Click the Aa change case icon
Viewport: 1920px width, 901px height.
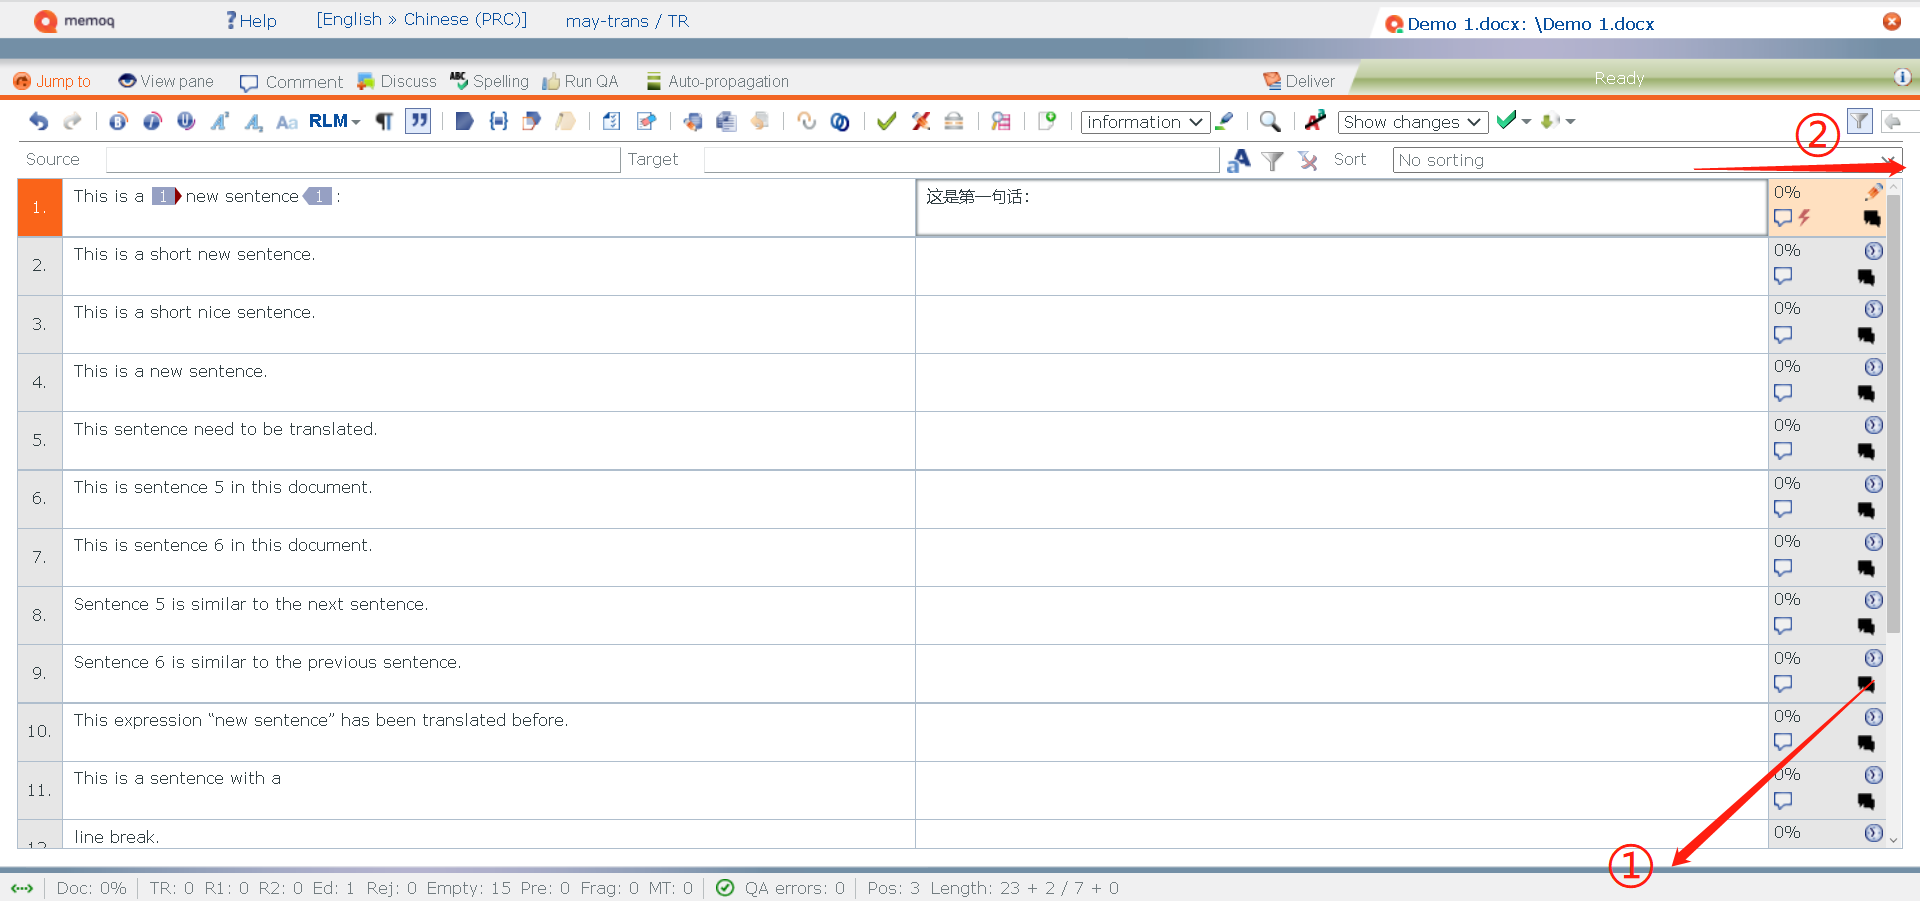coord(287,122)
